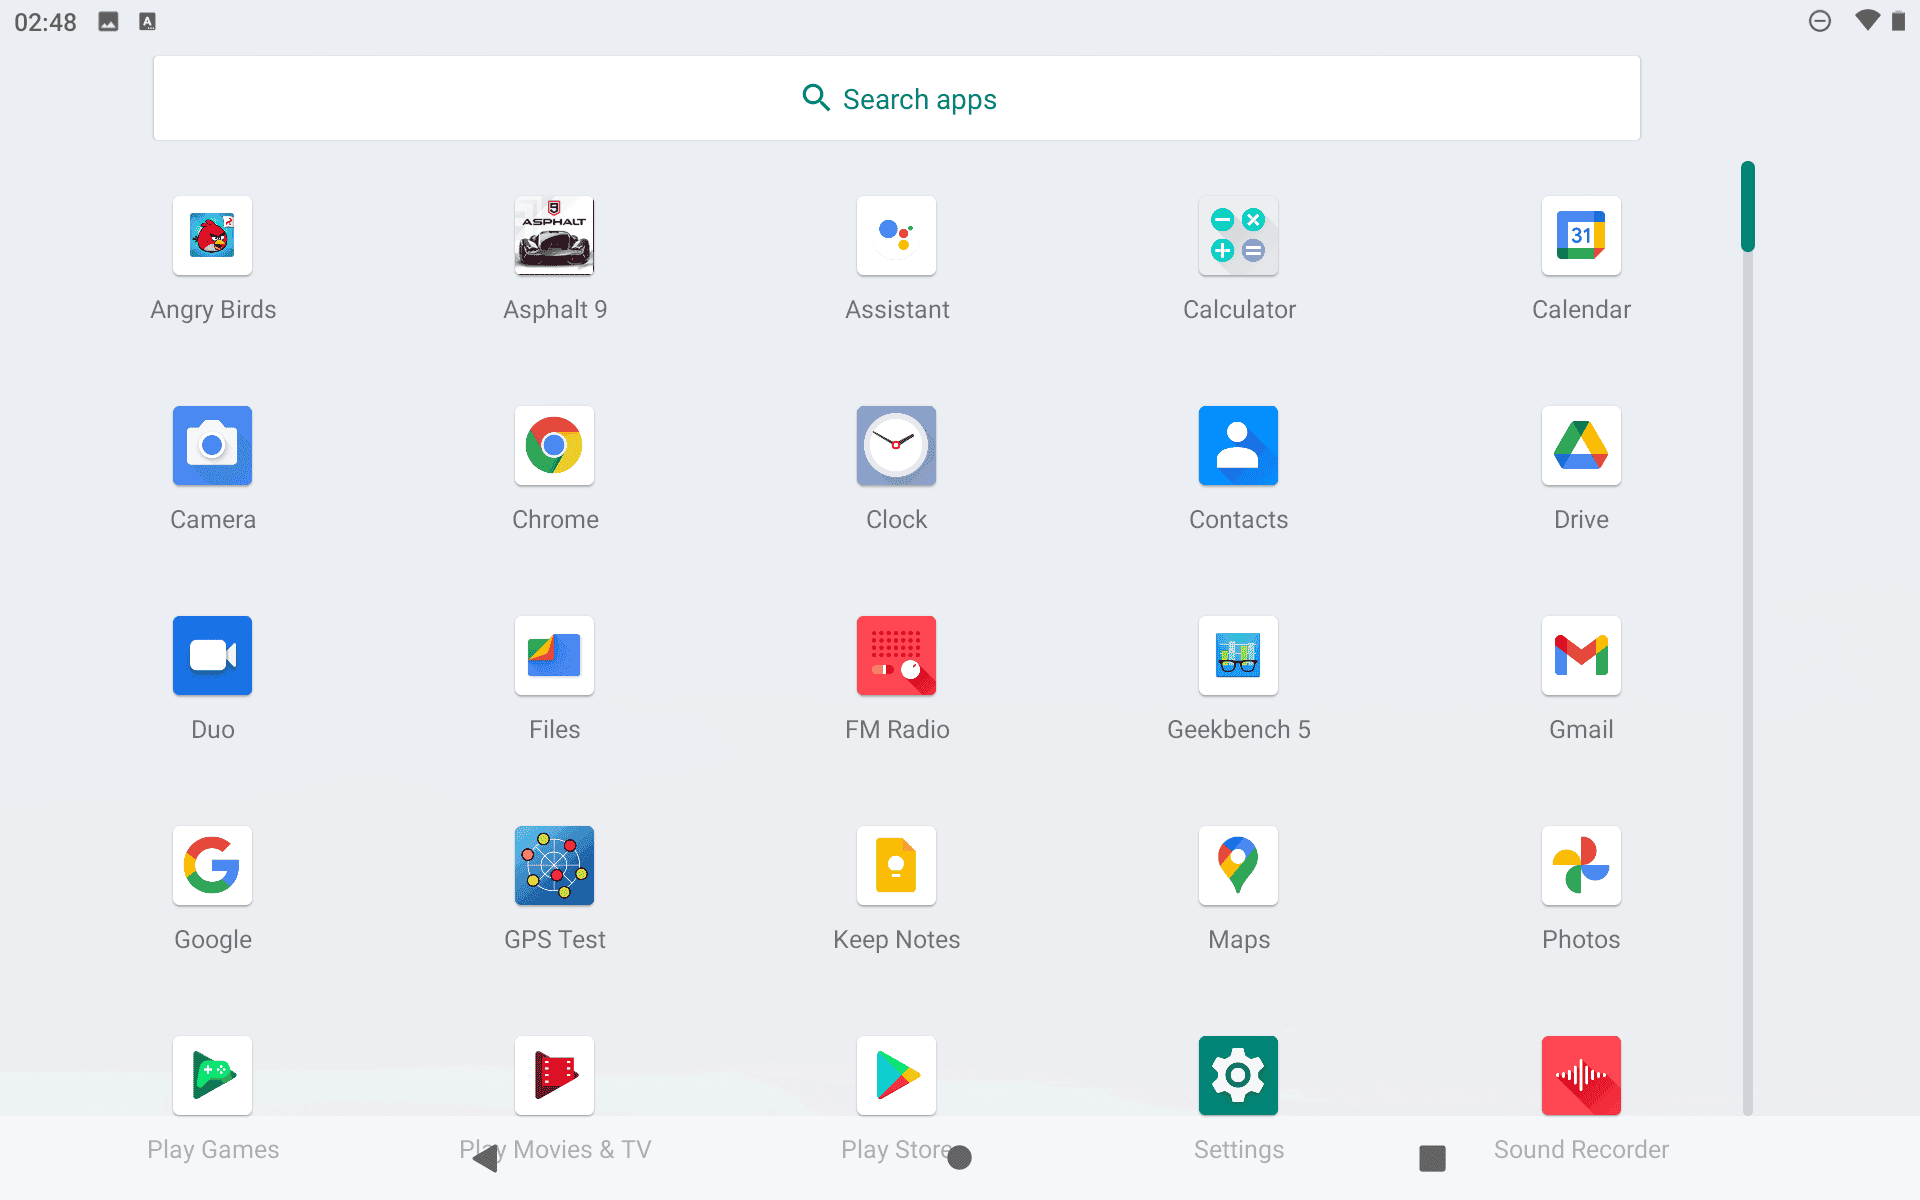Open the FM Radio app
1920x1200 pixels.
(896, 656)
